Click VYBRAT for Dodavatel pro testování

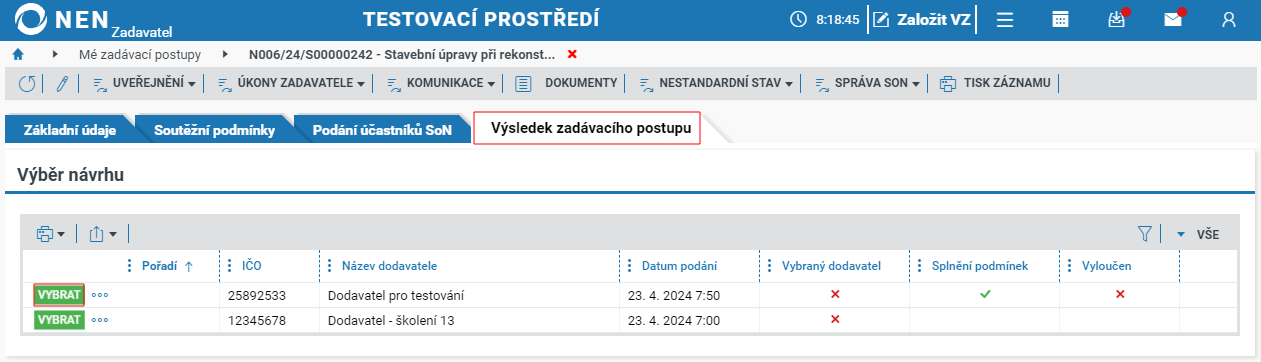59,295
